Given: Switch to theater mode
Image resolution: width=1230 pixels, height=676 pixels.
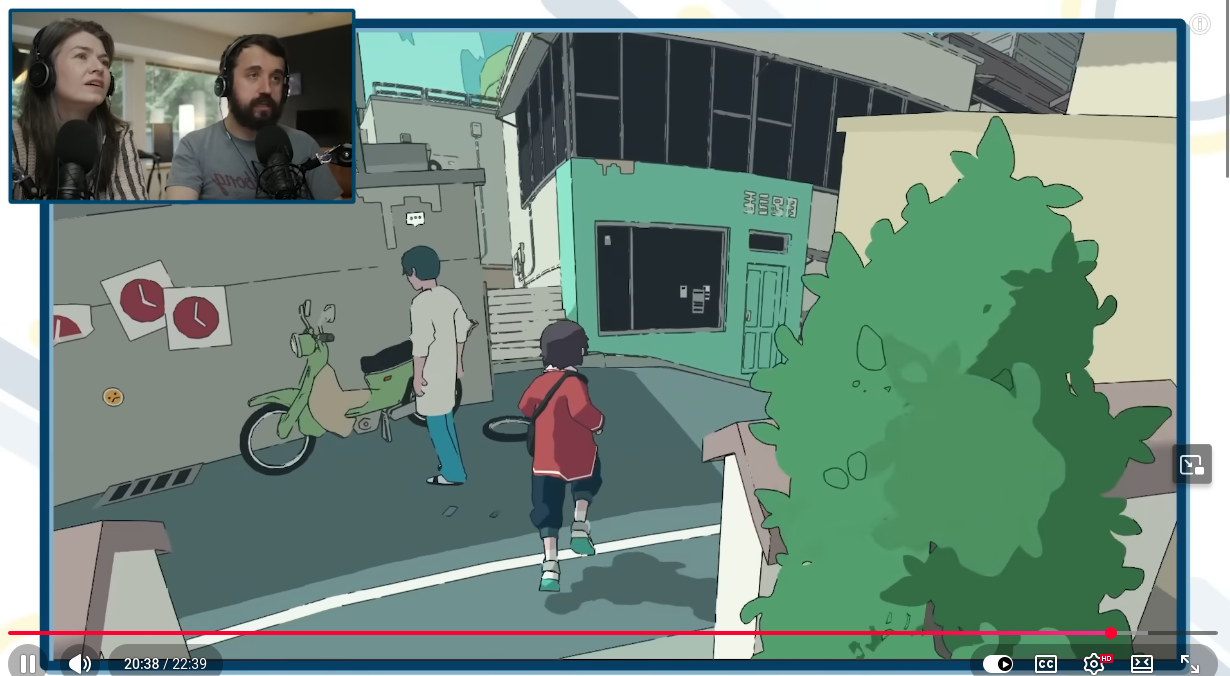Looking at the screenshot, I should coord(1142,664).
